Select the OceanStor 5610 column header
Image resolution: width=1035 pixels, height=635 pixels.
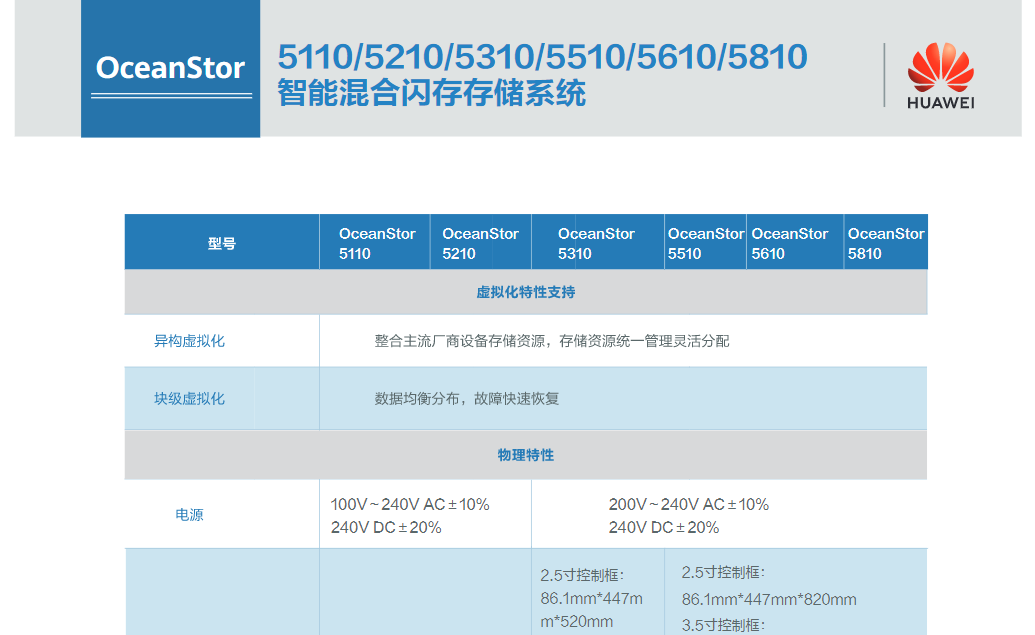coord(790,243)
